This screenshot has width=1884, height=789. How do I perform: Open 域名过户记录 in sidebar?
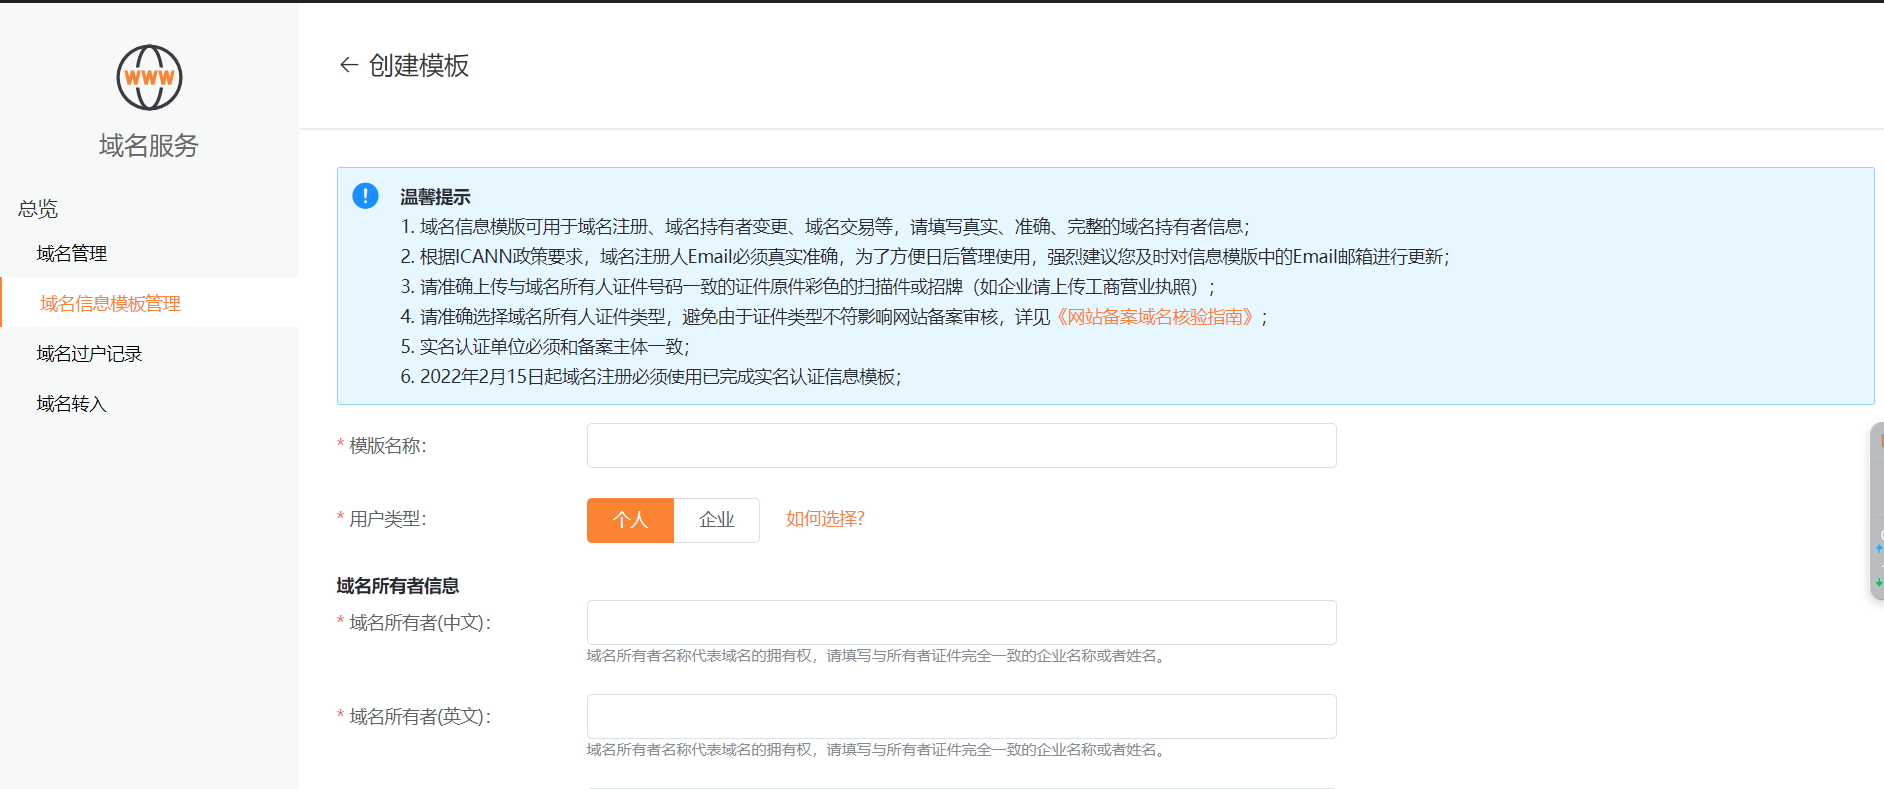point(89,354)
